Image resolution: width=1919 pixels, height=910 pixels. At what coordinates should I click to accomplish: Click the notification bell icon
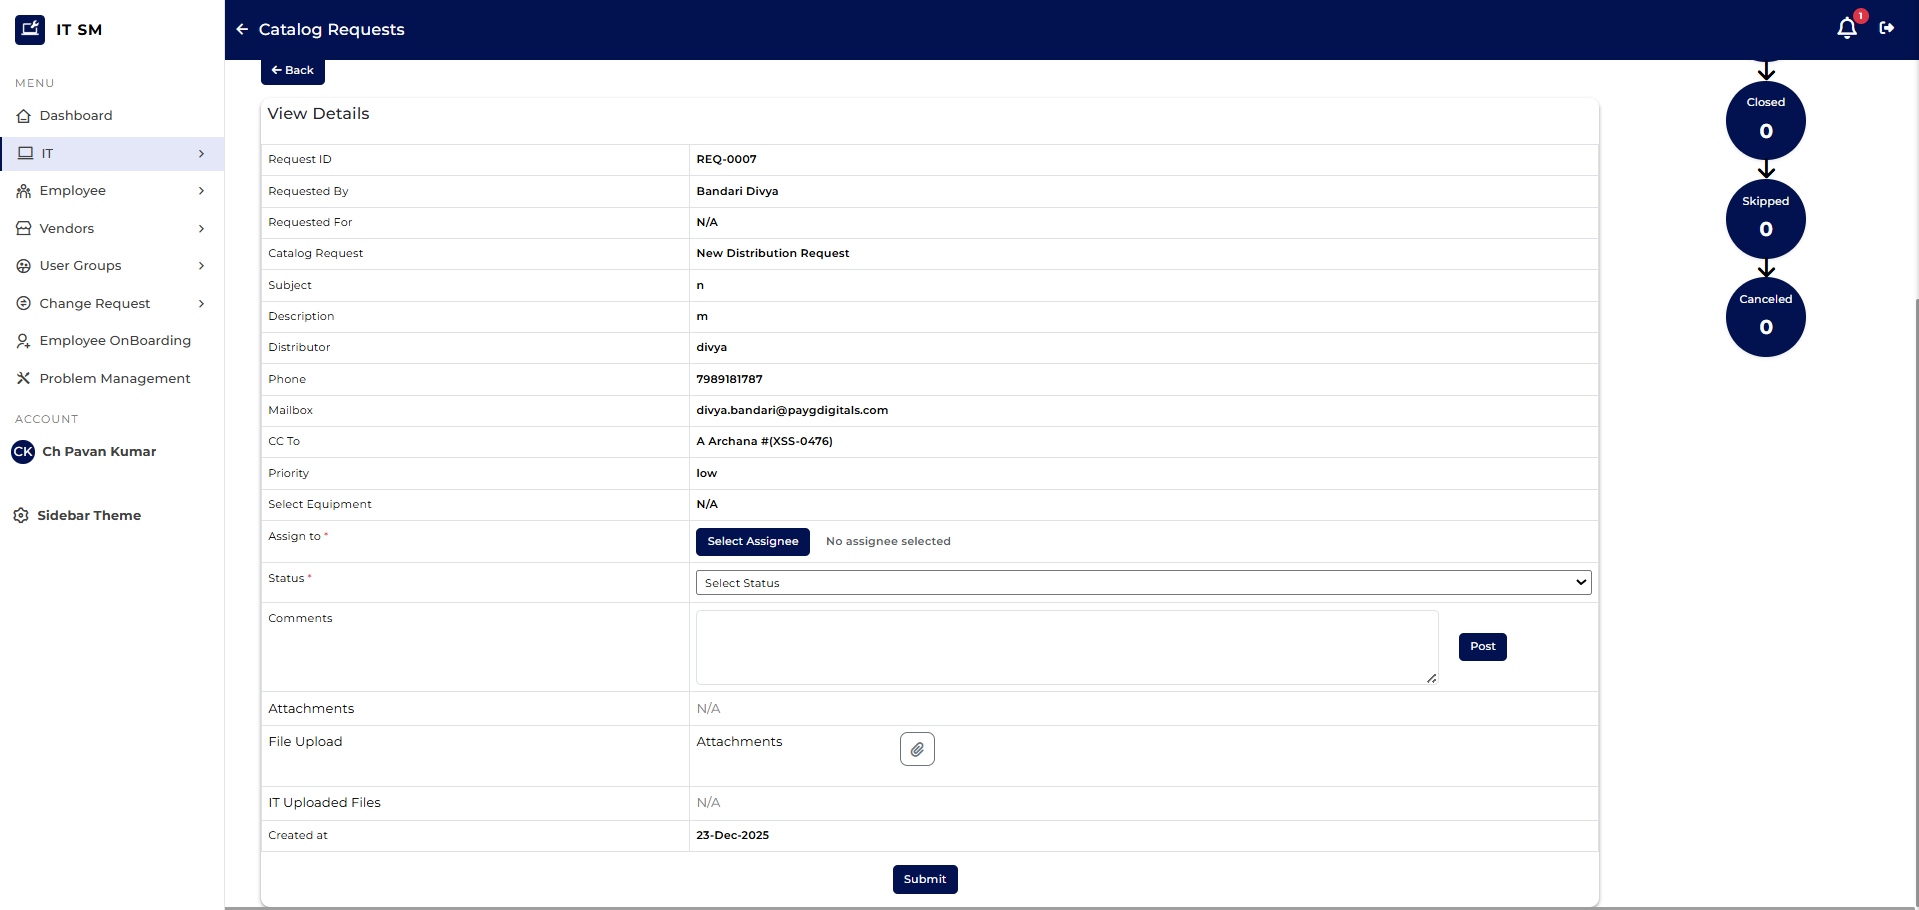pyautogui.click(x=1846, y=29)
